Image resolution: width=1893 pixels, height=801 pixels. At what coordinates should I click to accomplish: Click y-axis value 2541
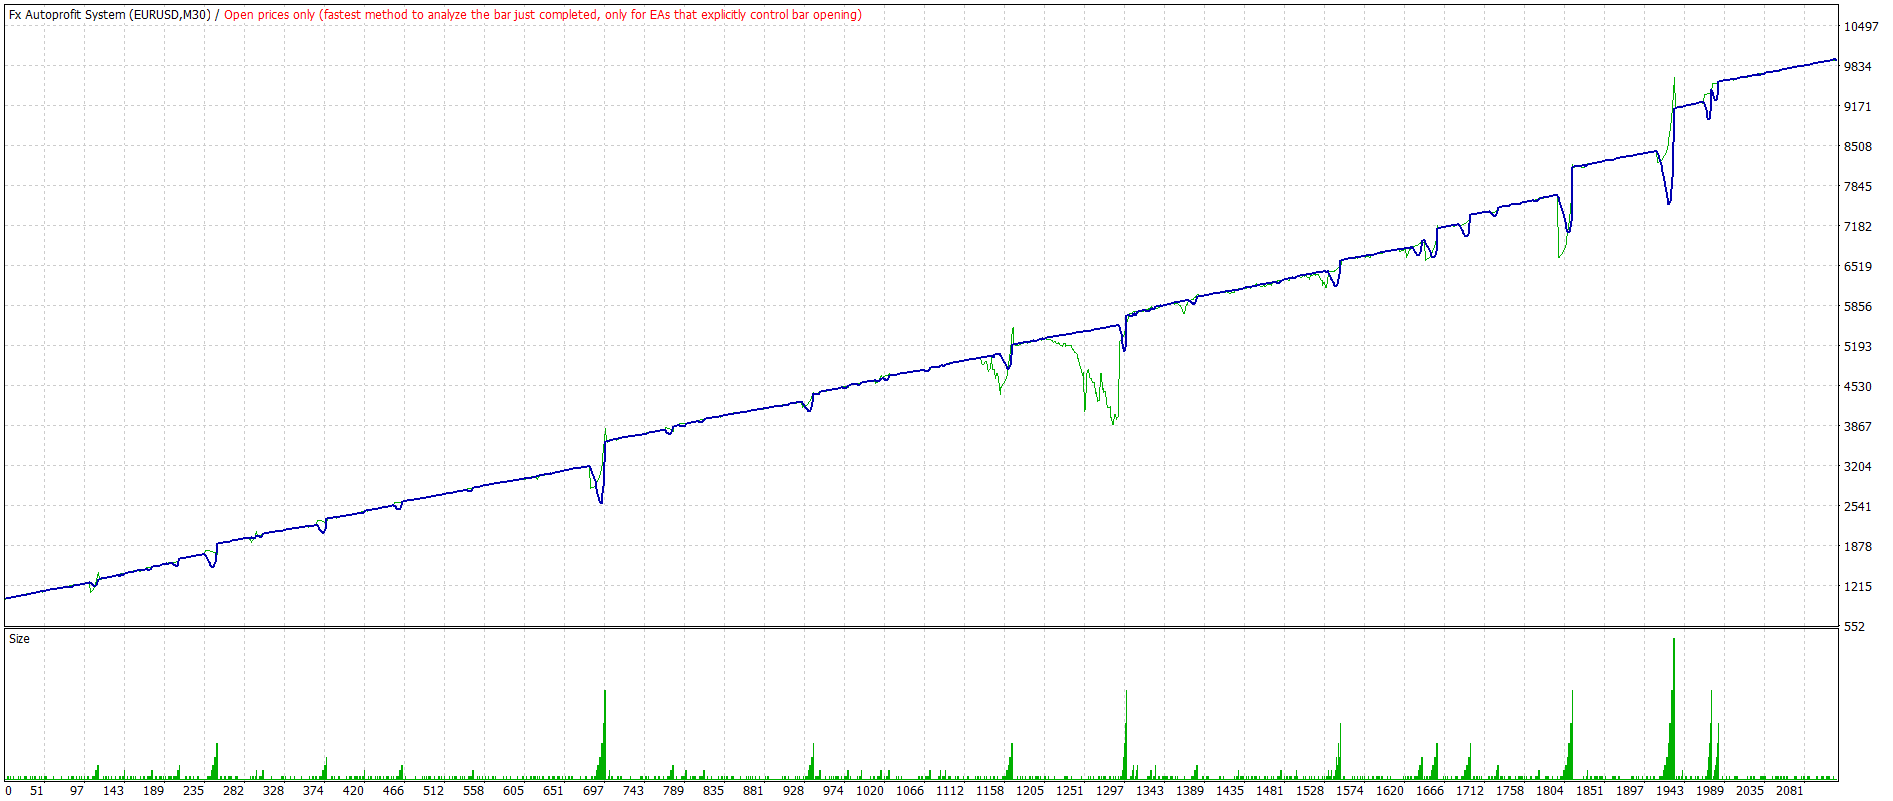click(x=1858, y=507)
